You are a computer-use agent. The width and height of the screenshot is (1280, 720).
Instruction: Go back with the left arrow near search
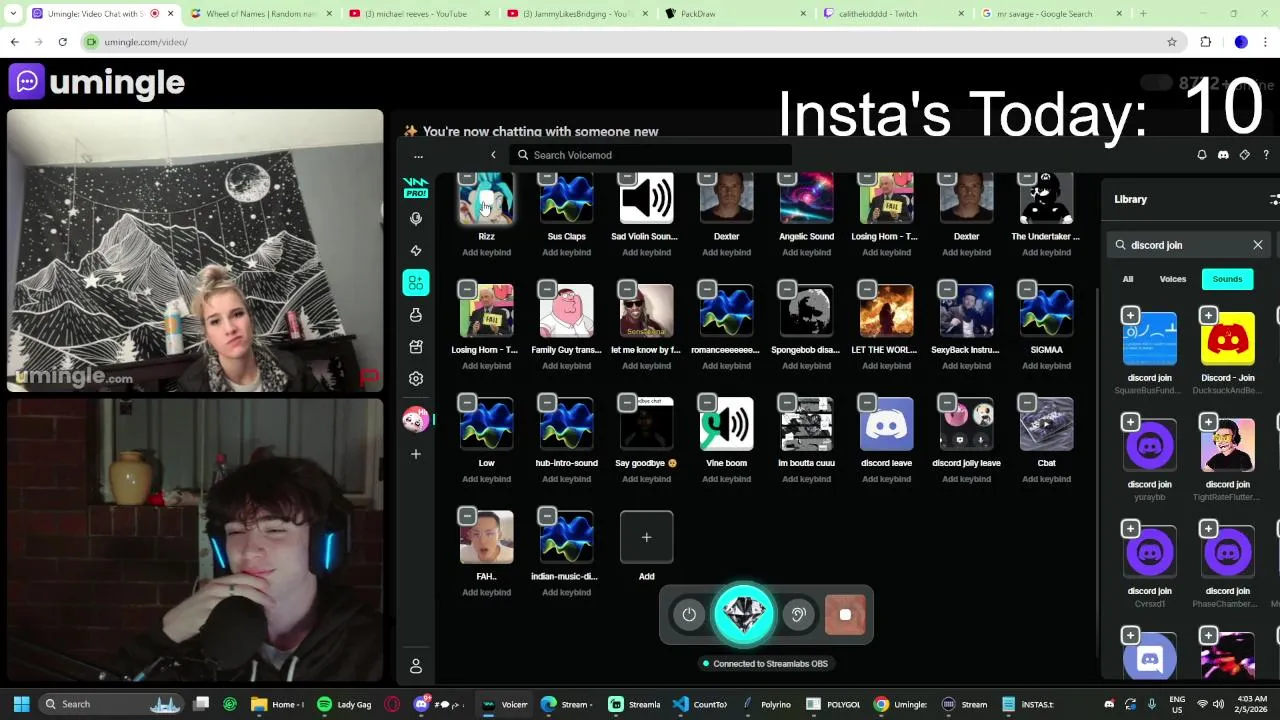(x=493, y=155)
